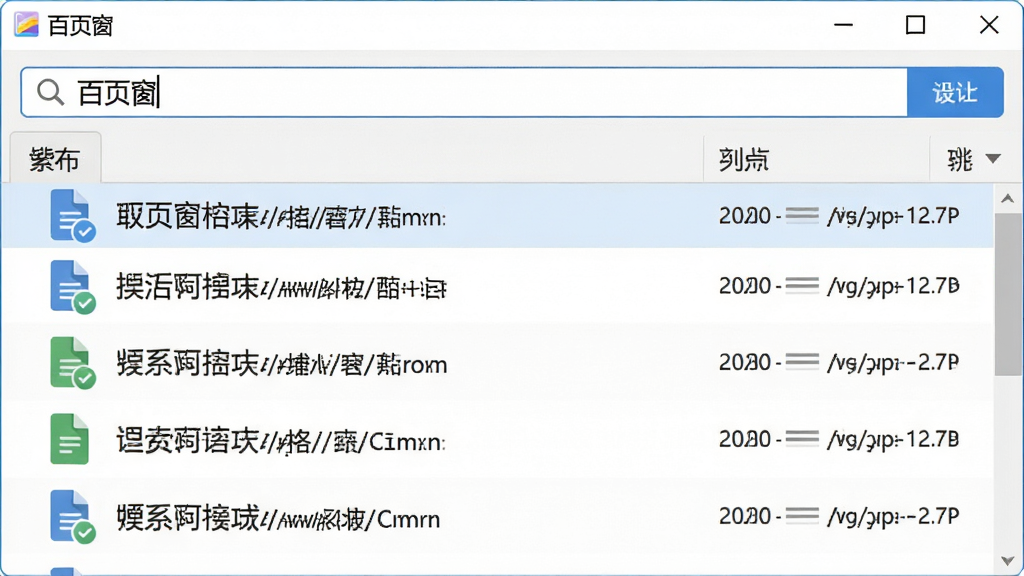Click the 2.7P value in the fifth row
This screenshot has width=1024, height=576.
pos(938,516)
